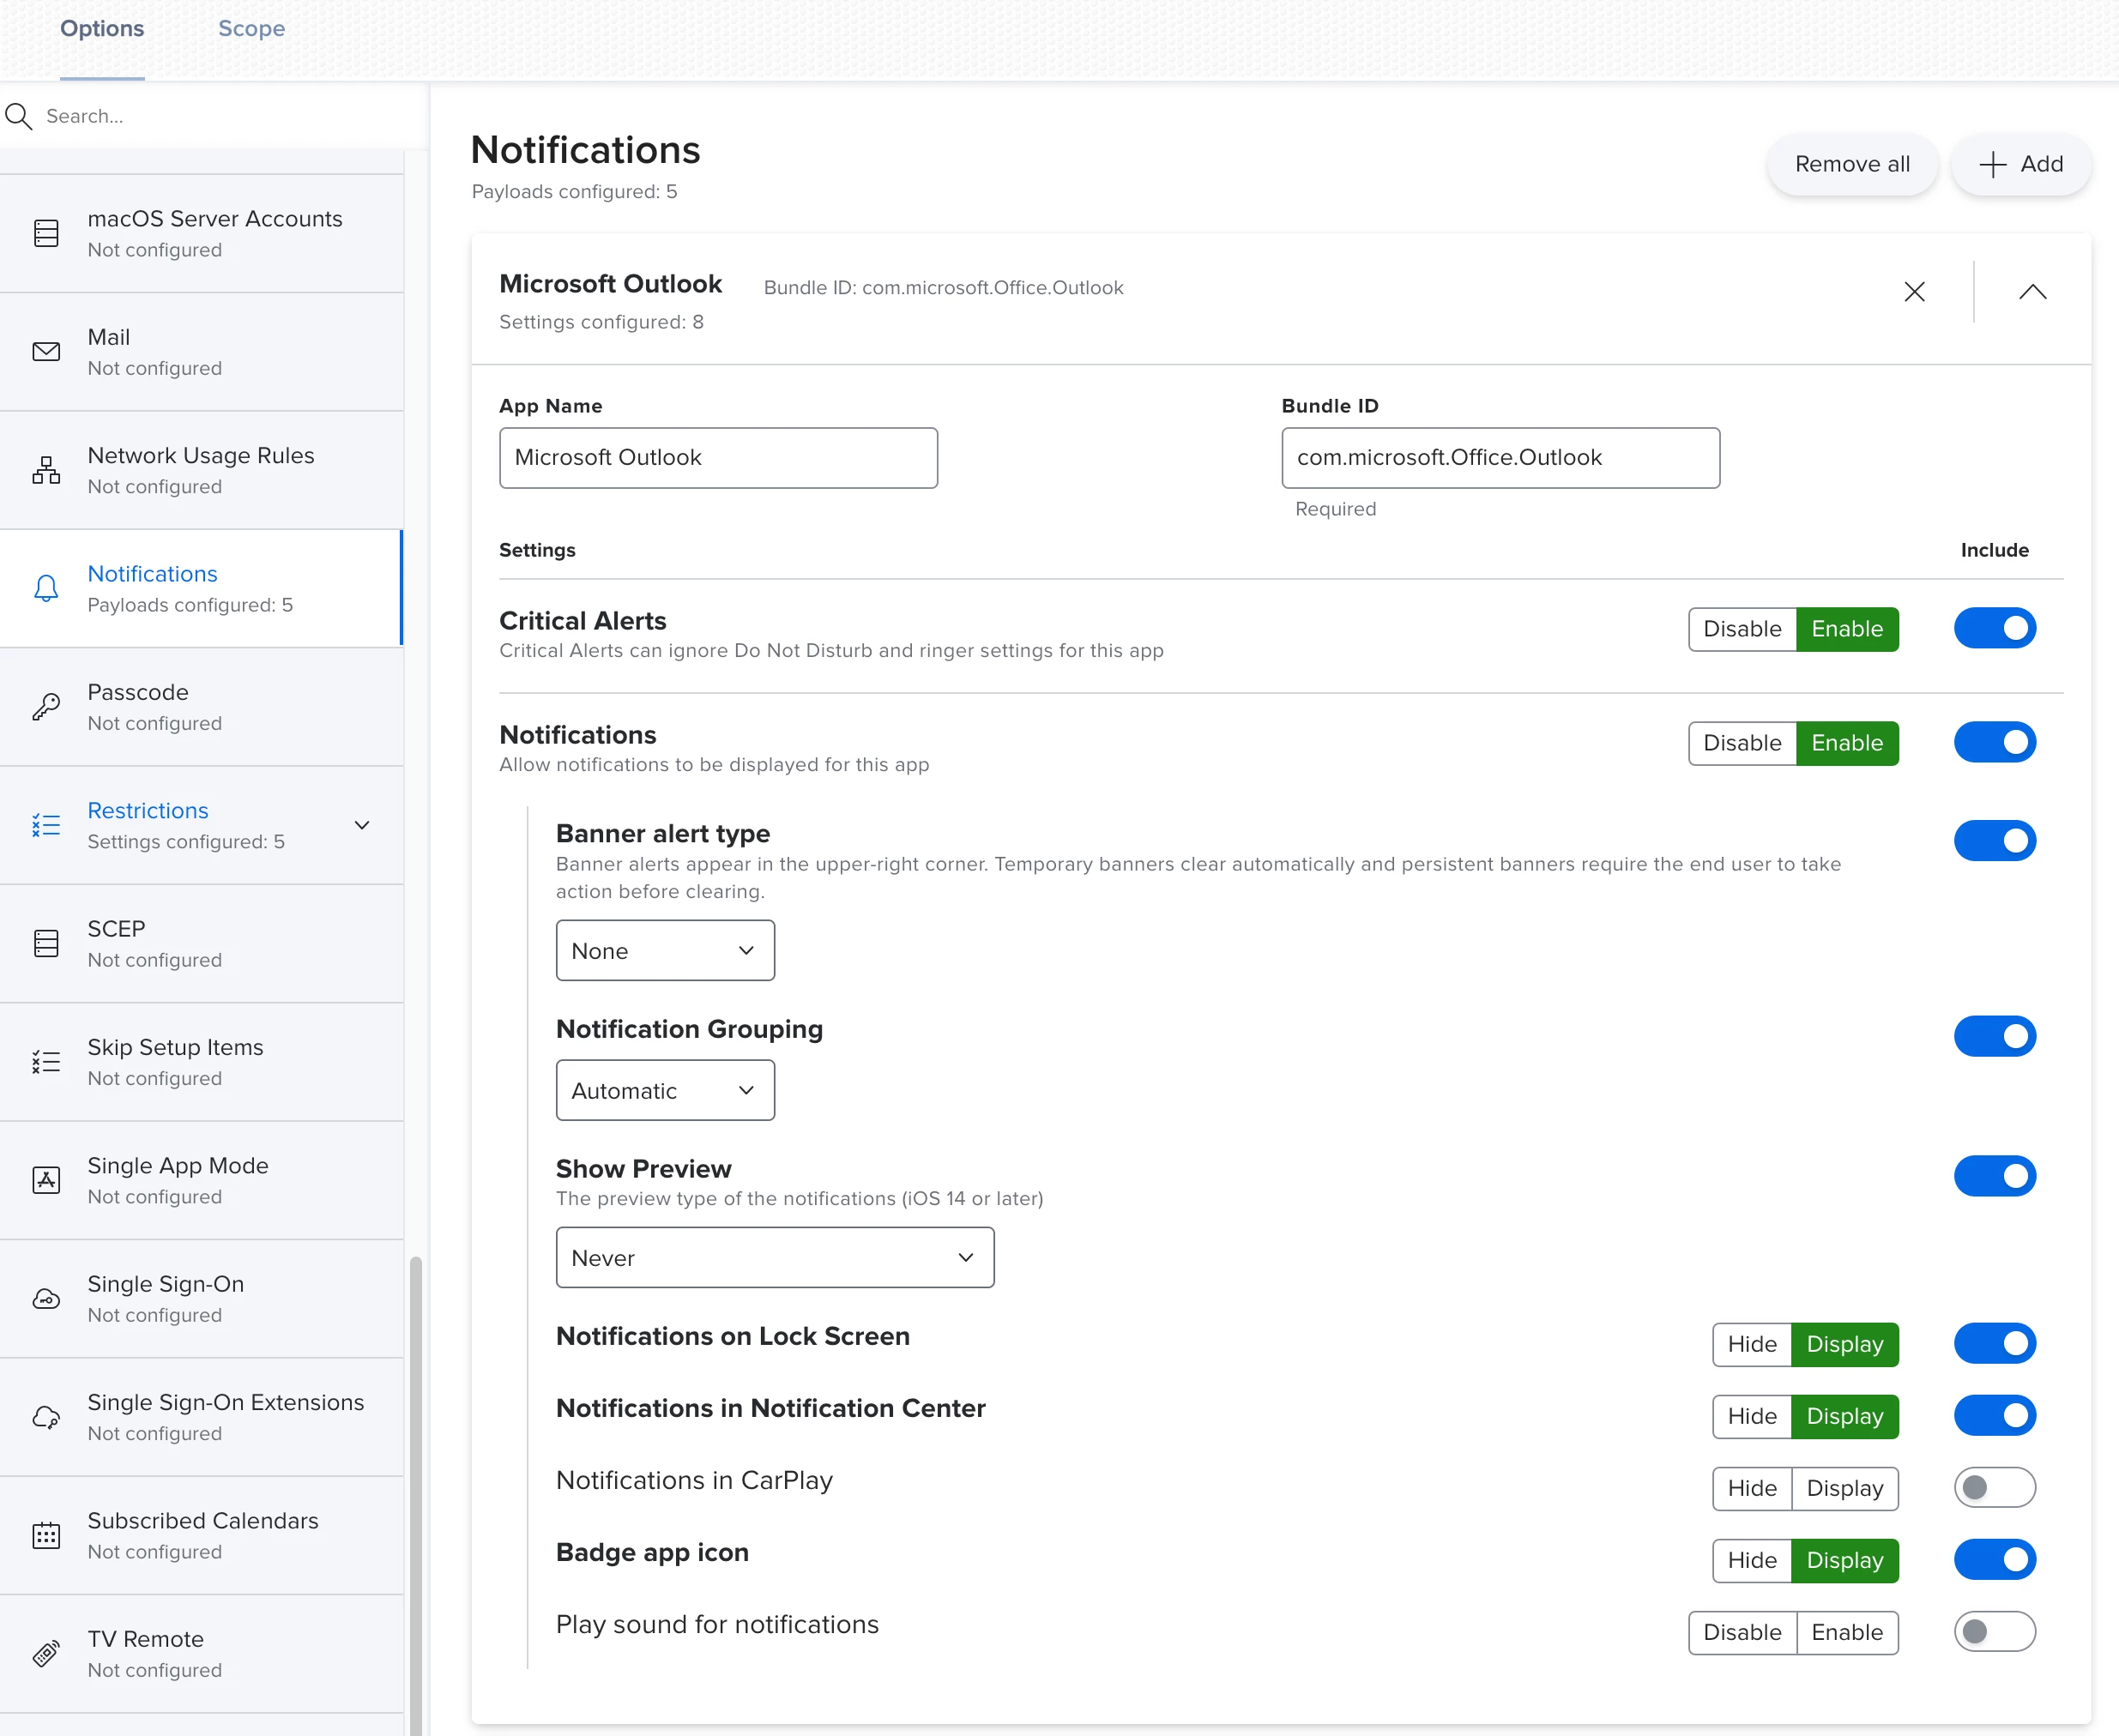Open the Single Sign-On Extensions payload
The image size is (2119, 1736).
201,1417
